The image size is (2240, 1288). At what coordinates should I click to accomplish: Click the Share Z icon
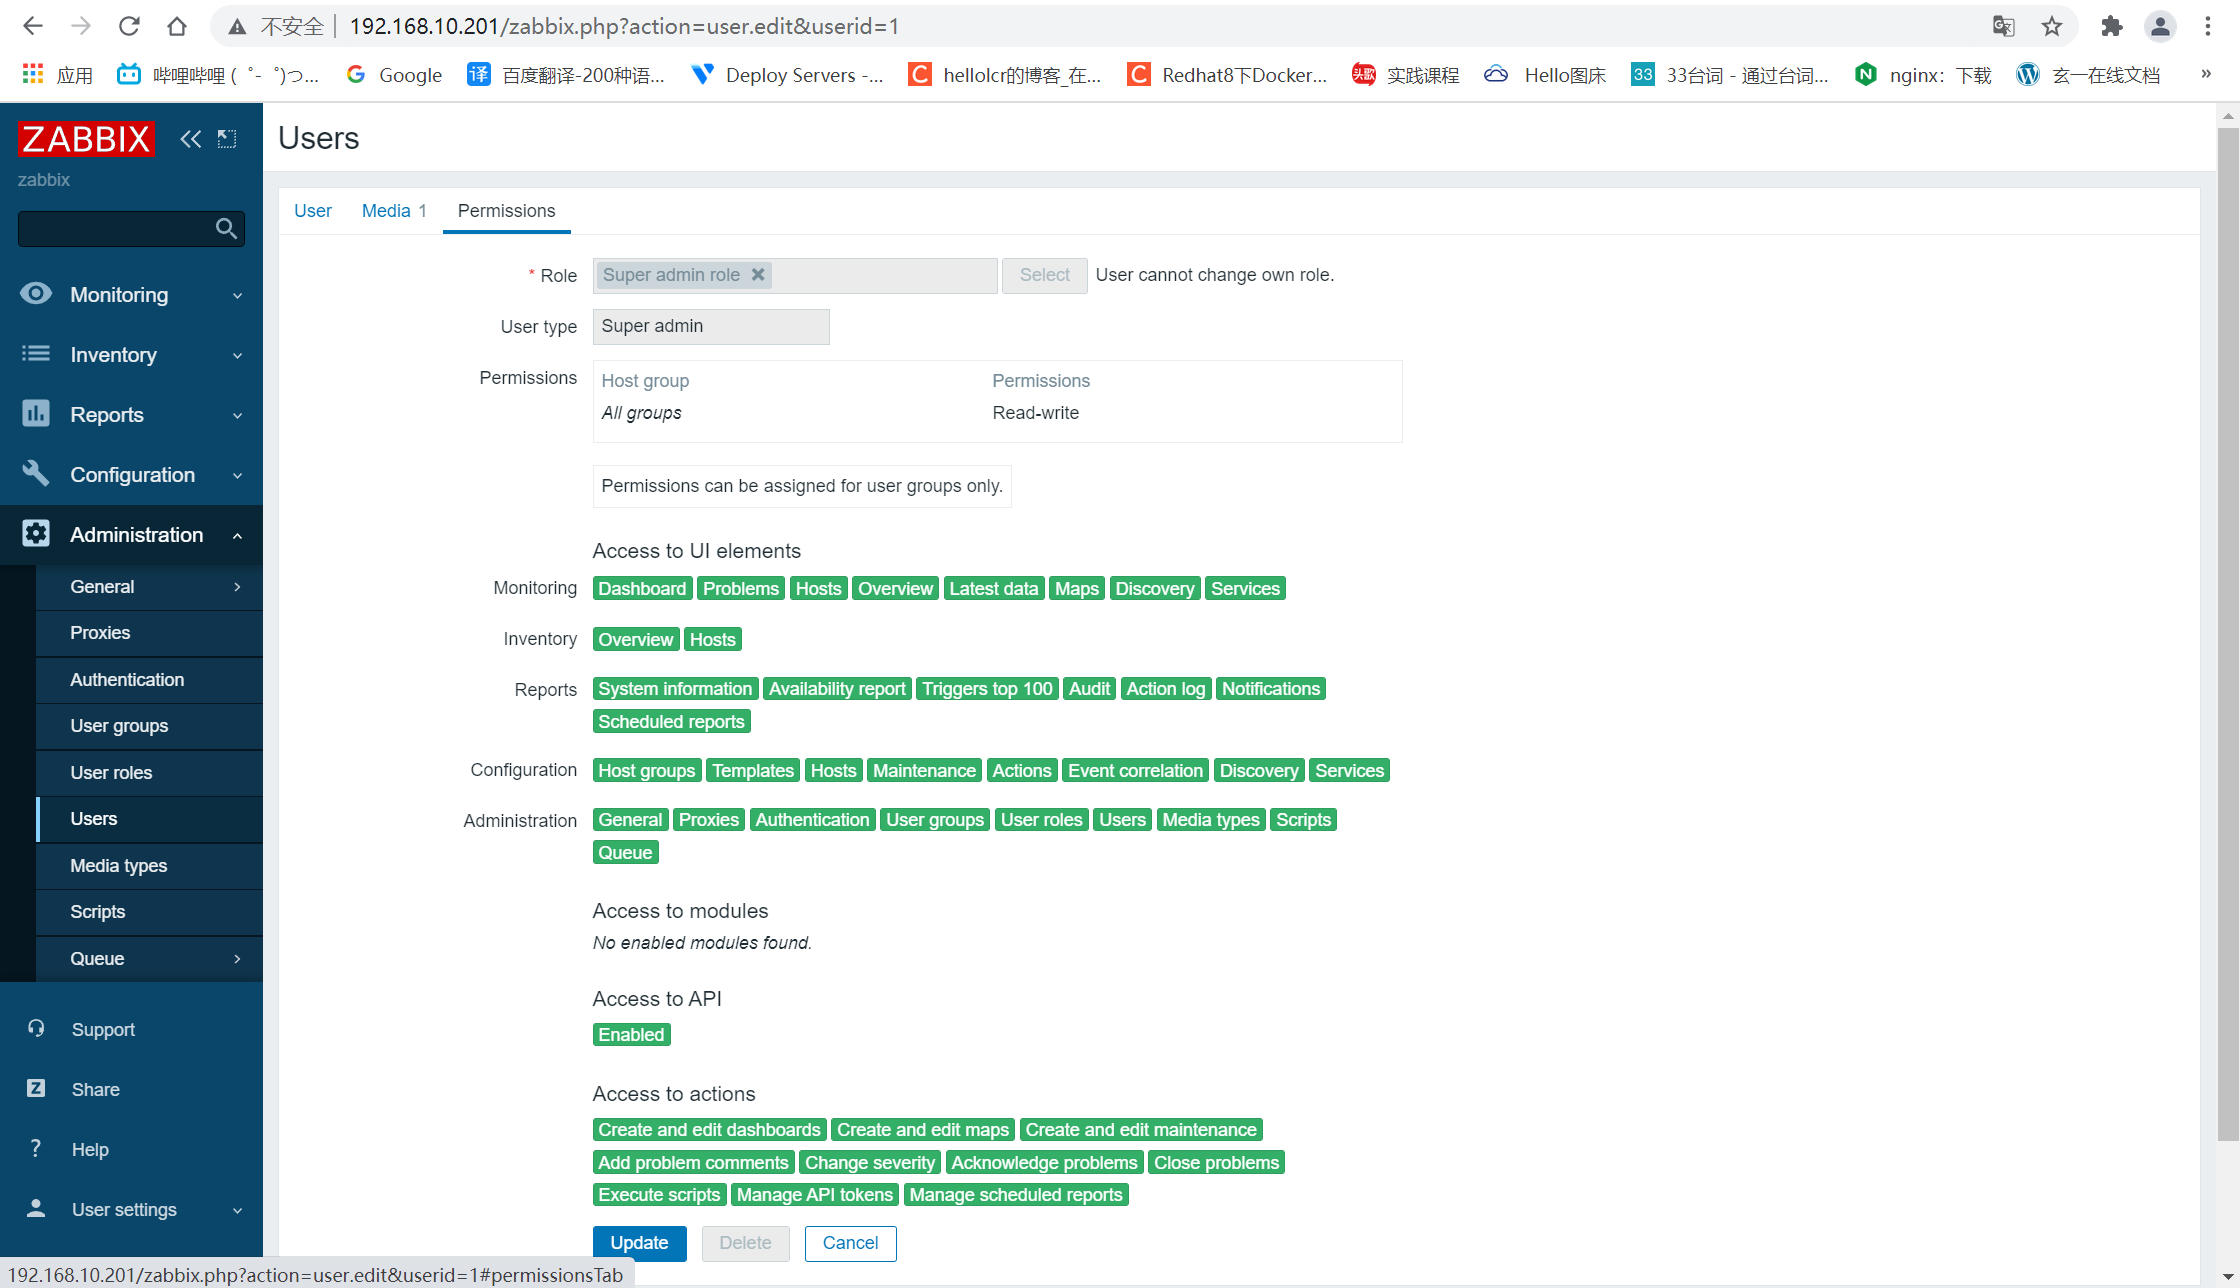coord(36,1088)
